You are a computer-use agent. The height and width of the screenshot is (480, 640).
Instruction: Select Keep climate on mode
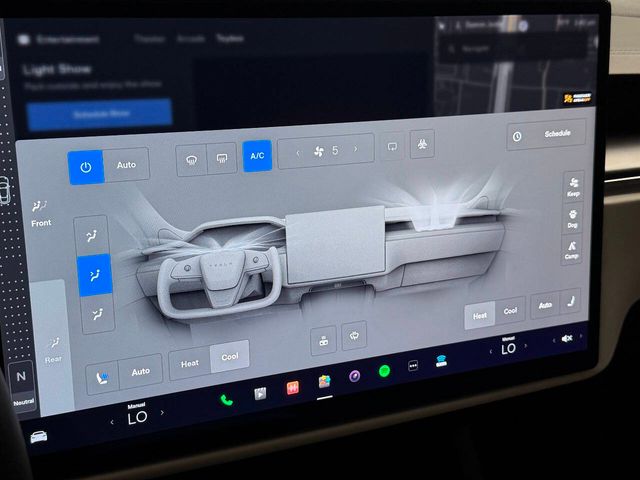pyautogui.click(x=573, y=187)
